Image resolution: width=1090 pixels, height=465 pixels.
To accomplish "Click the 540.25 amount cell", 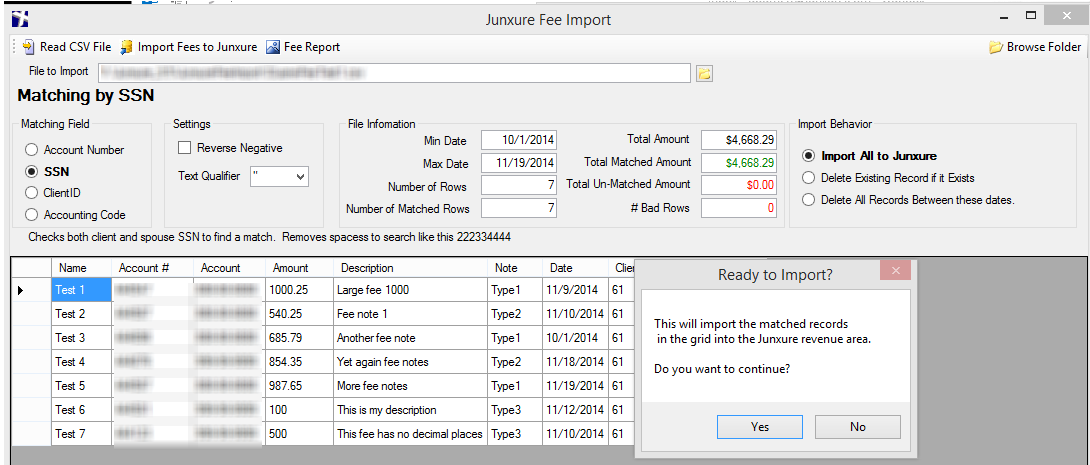I will (x=299, y=314).
